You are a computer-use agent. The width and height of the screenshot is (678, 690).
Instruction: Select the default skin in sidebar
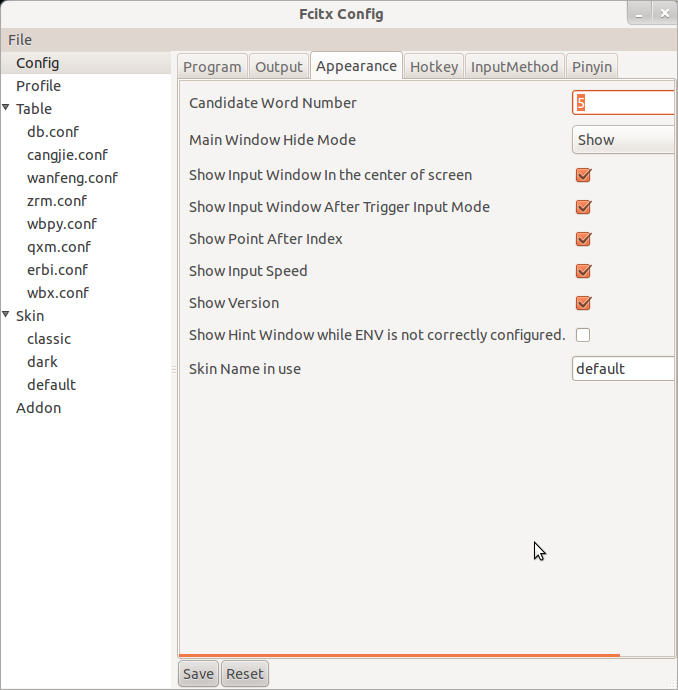[51, 385]
